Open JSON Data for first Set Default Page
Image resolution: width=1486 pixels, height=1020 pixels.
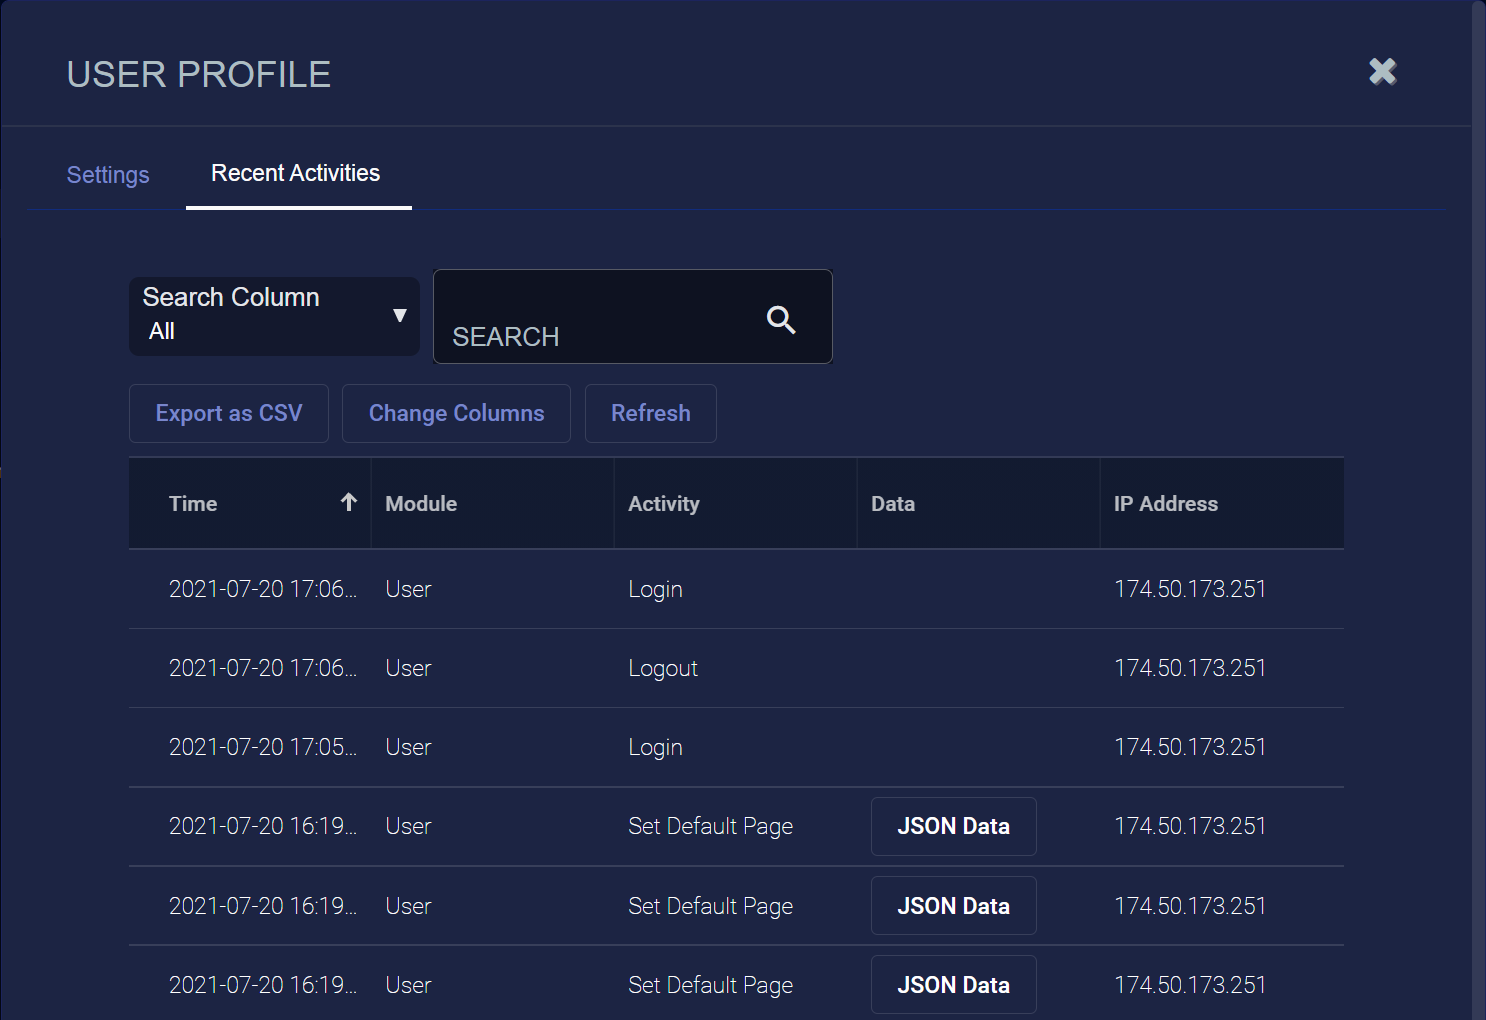(953, 826)
